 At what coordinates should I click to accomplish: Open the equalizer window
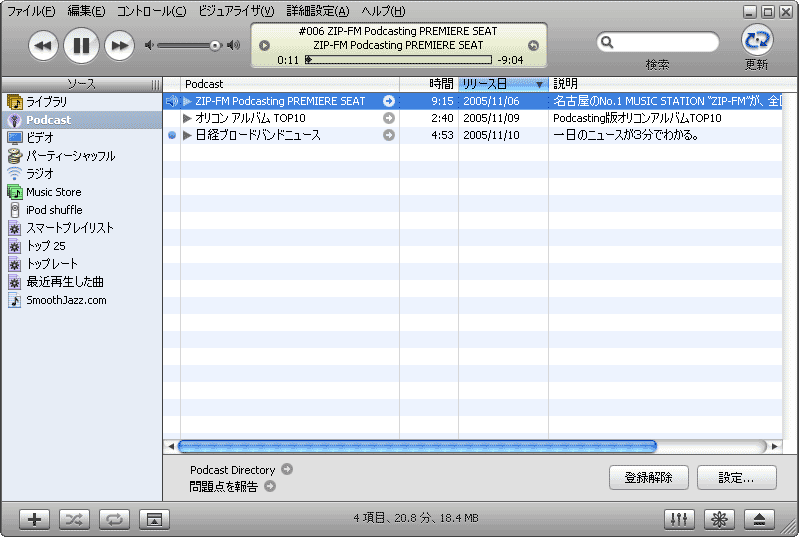[x=679, y=520]
